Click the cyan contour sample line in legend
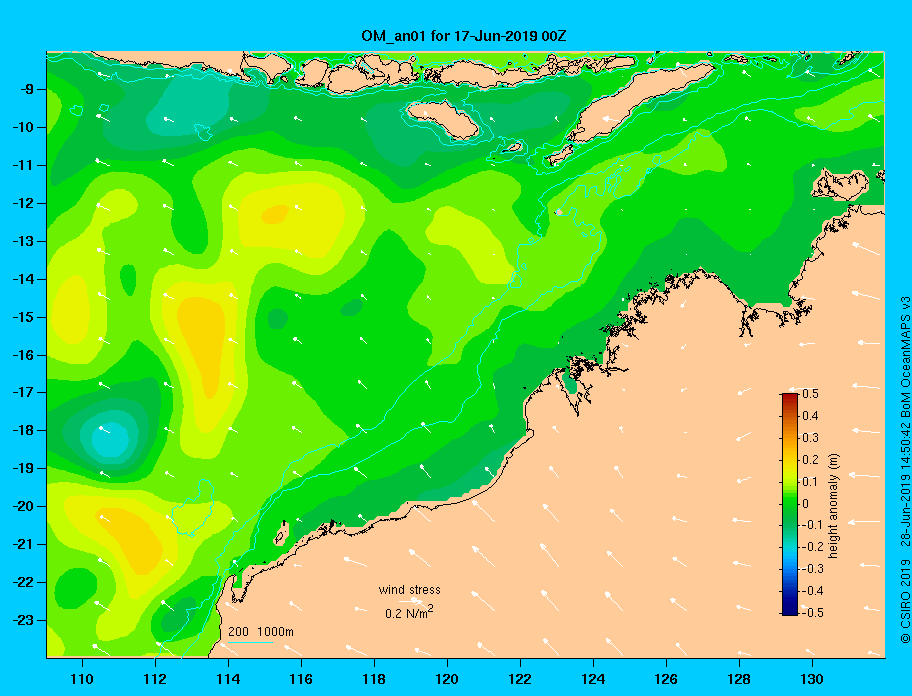This screenshot has width=912, height=696. (x=250, y=642)
